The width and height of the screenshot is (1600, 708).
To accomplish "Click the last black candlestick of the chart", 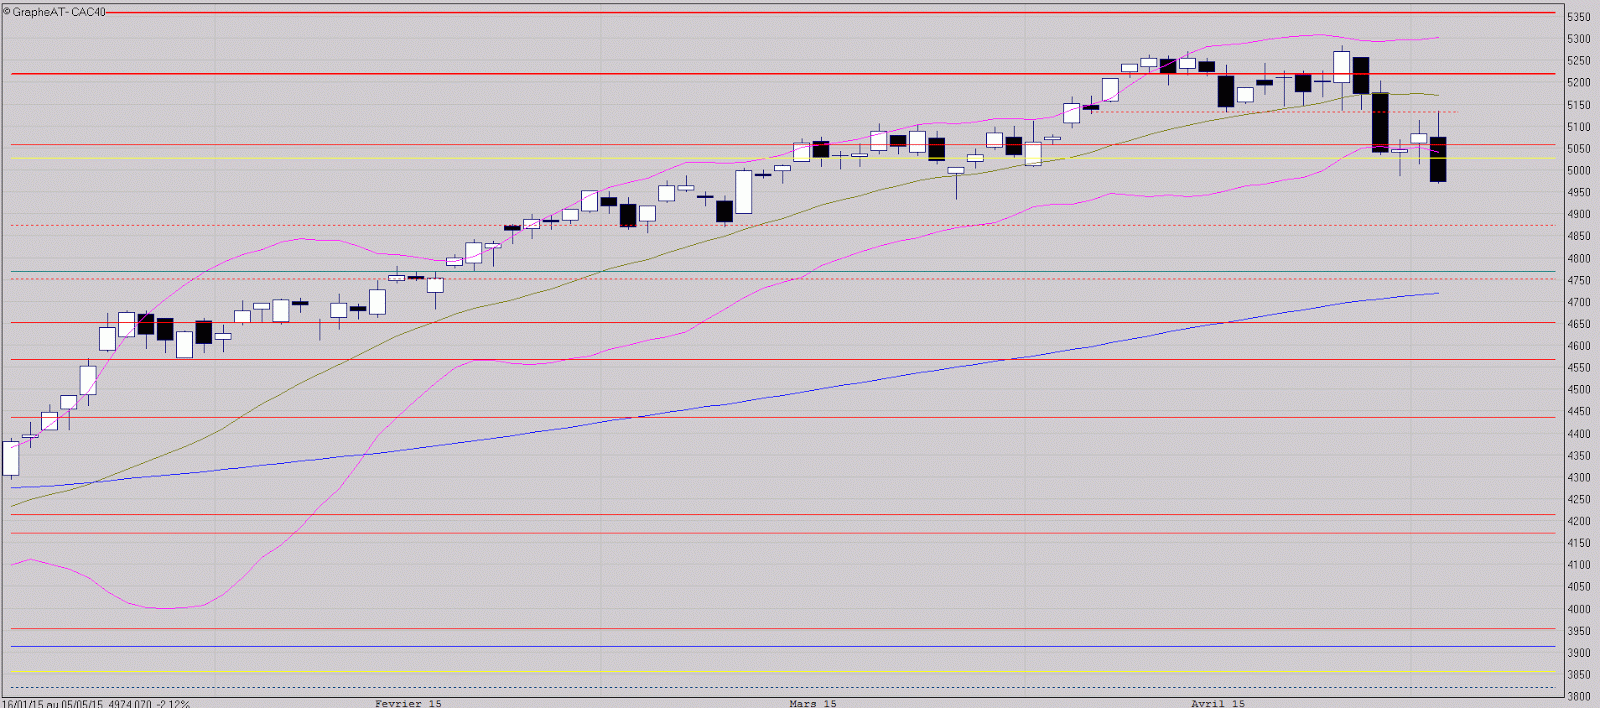I will (1438, 159).
